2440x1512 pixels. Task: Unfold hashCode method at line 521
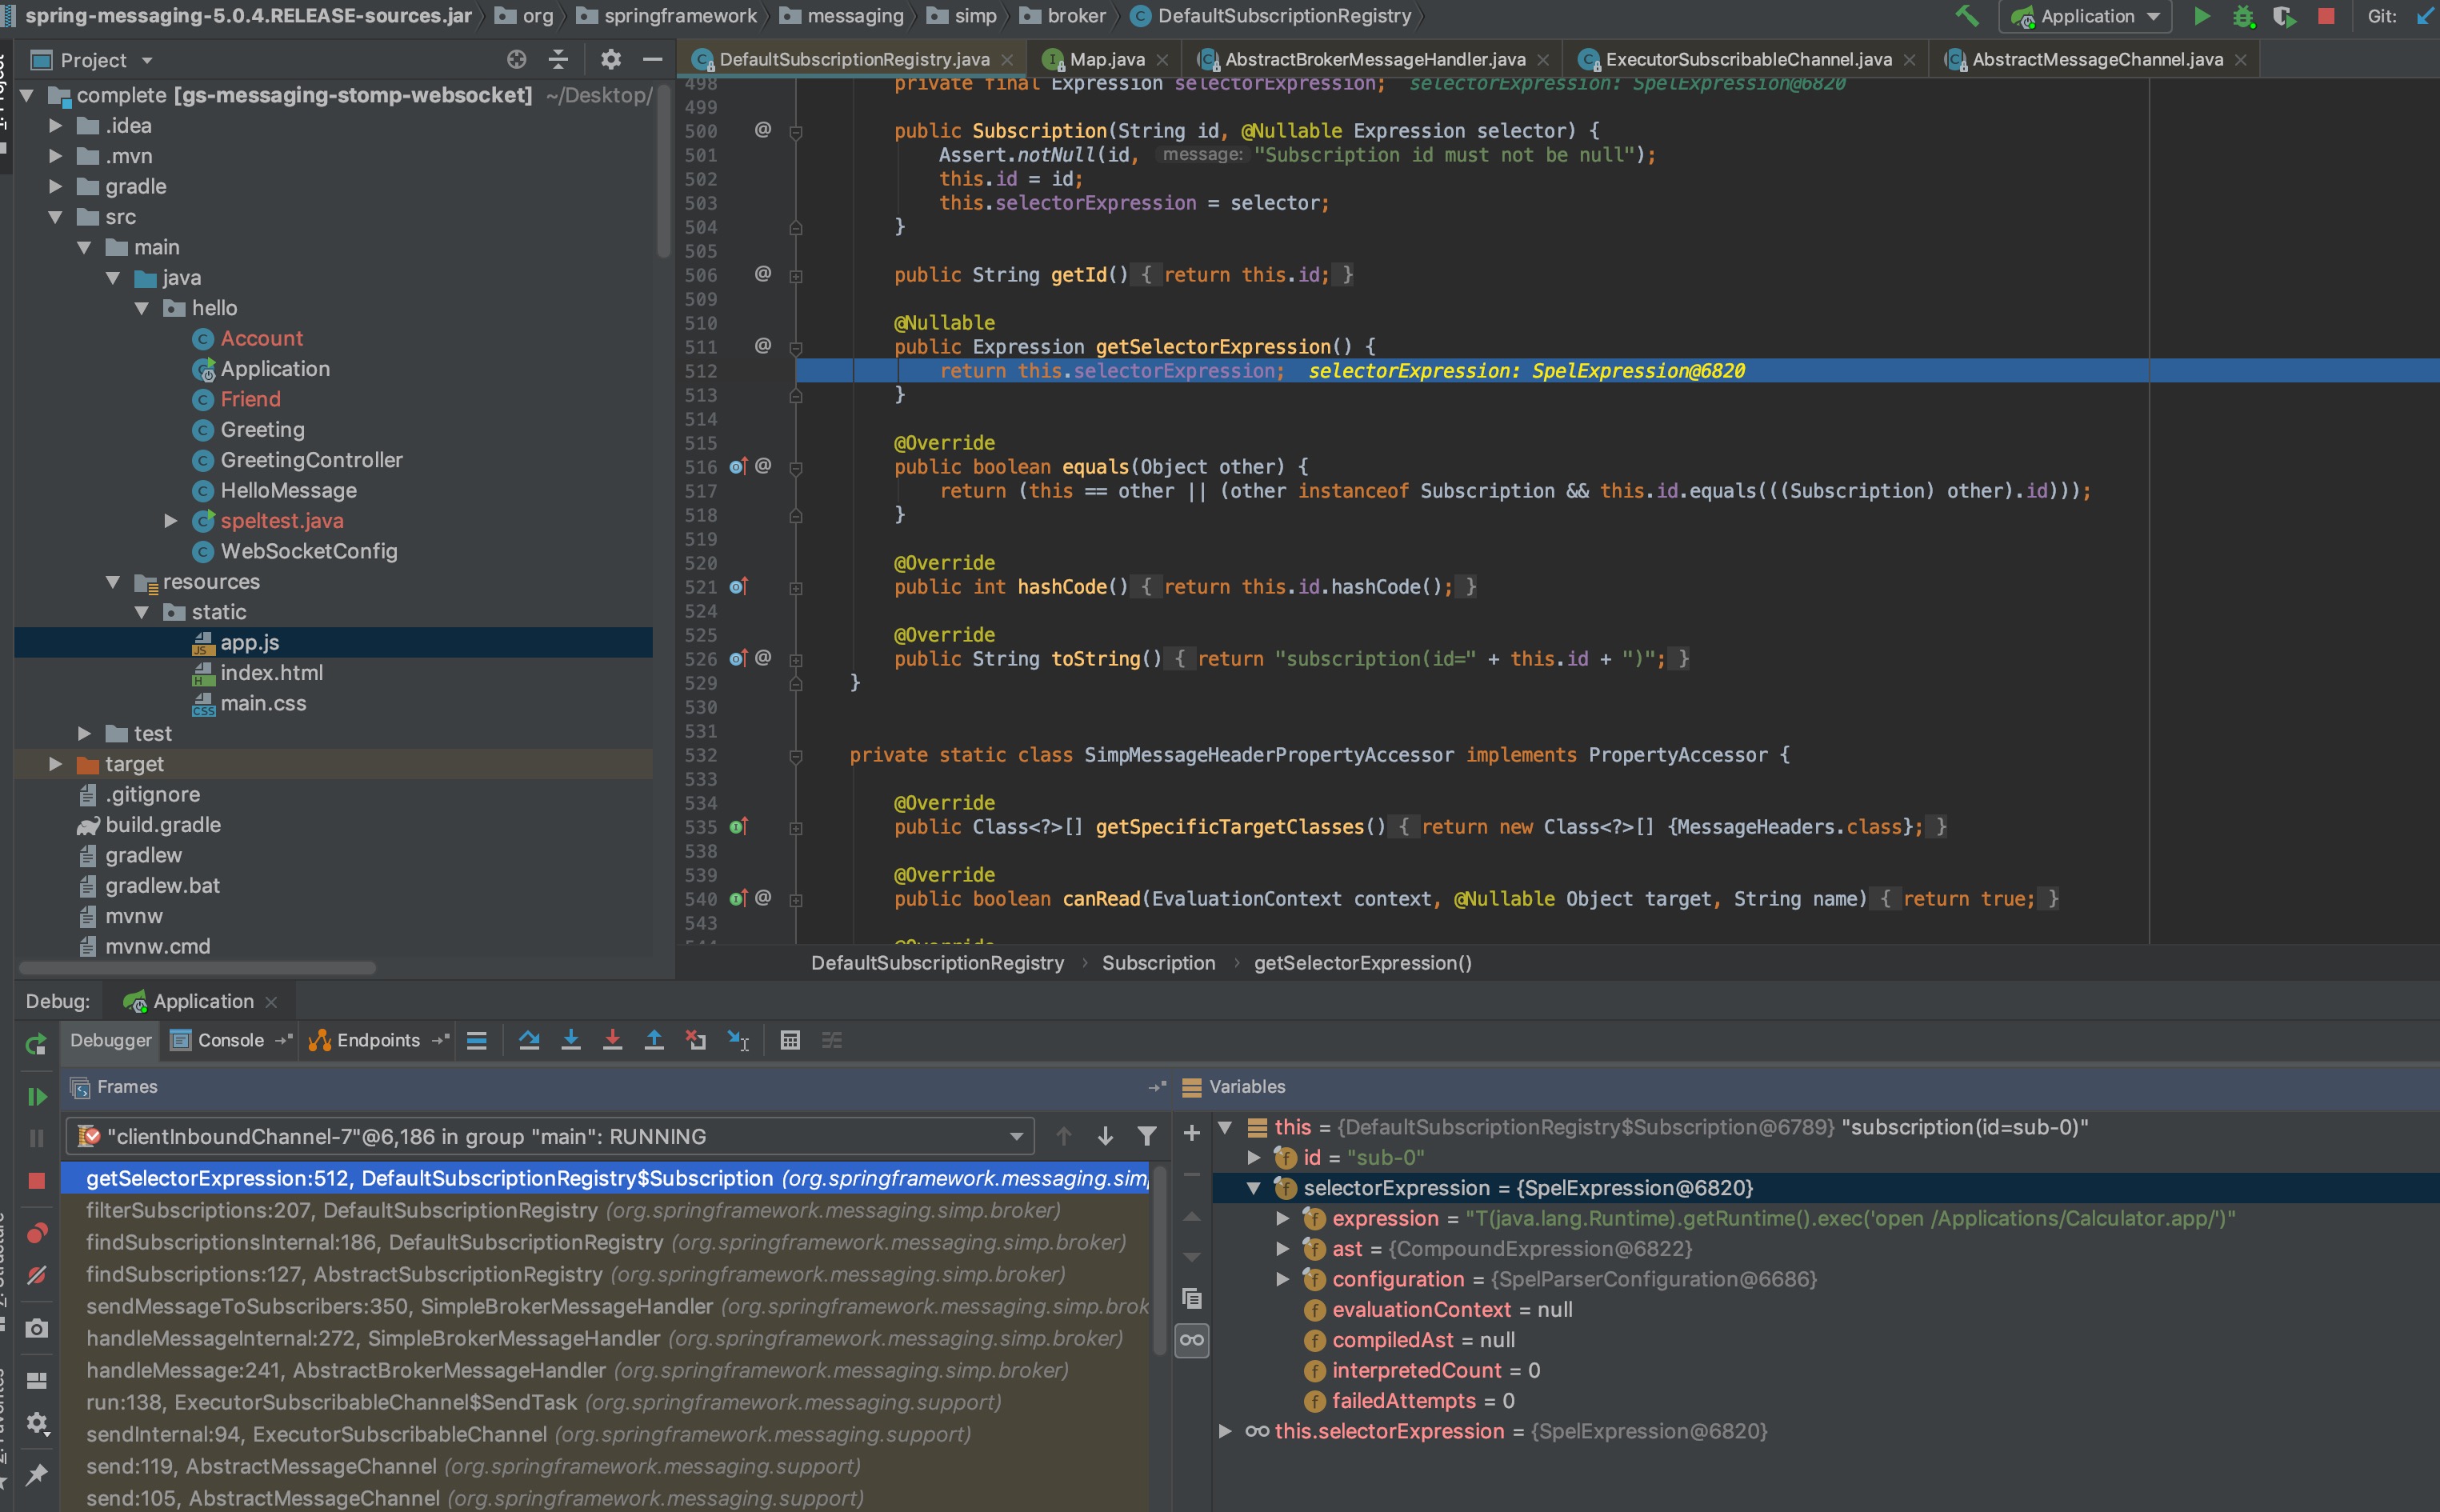tap(796, 588)
